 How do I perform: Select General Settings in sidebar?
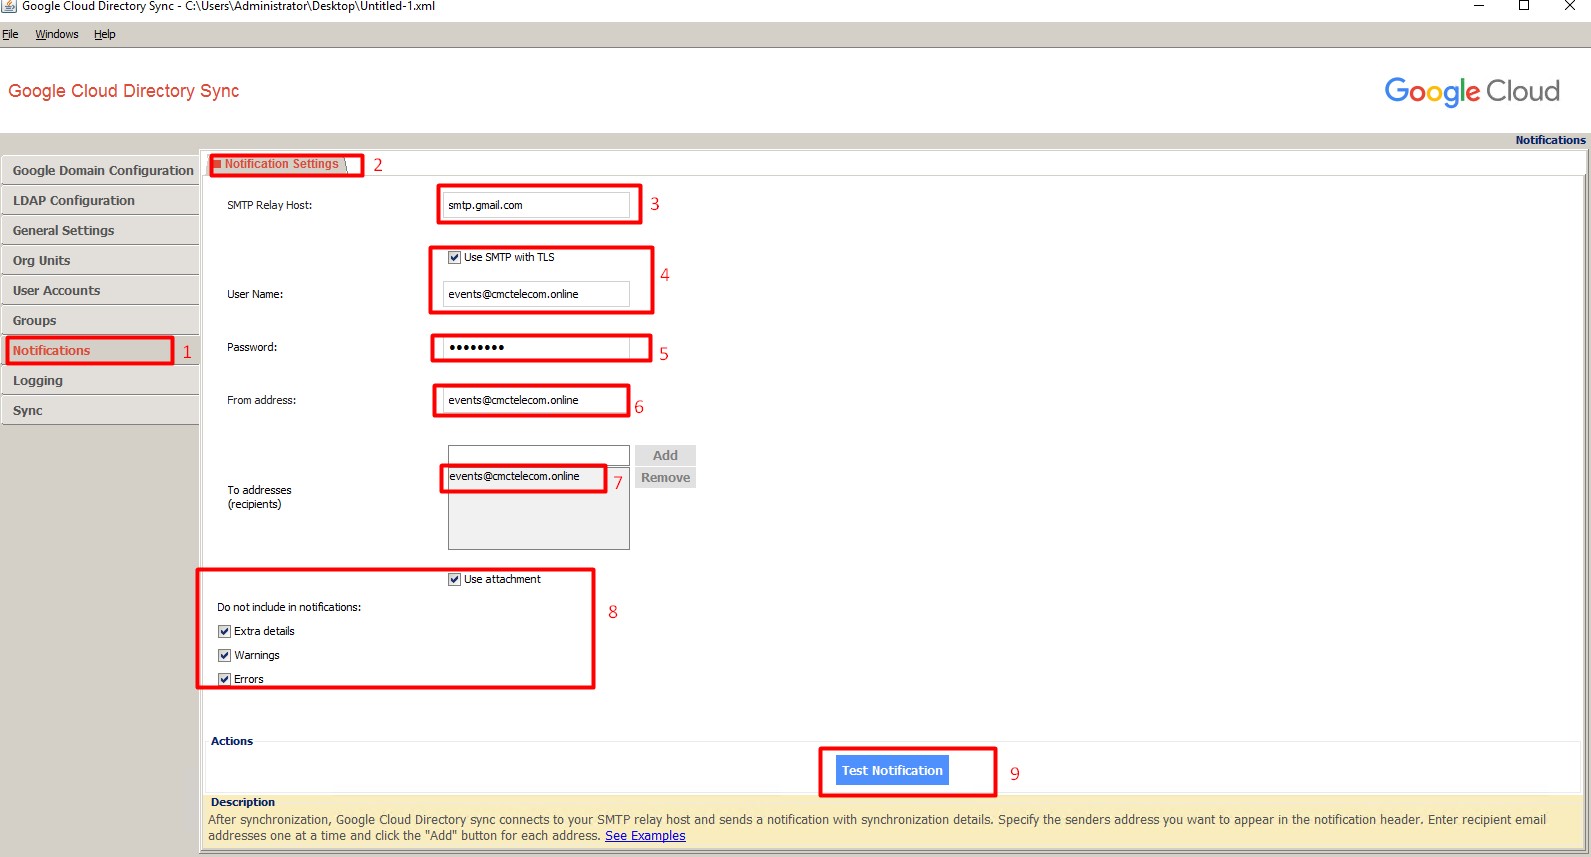100,230
